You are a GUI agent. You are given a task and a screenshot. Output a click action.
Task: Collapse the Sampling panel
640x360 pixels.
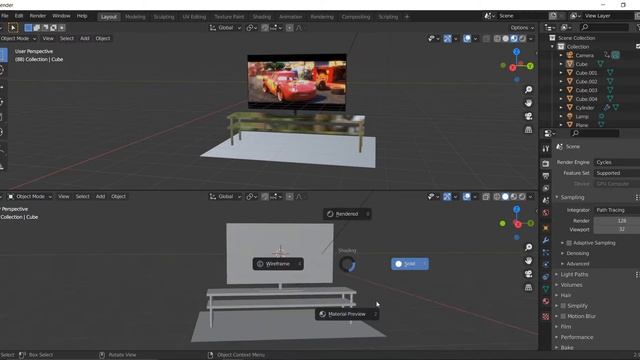pyautogui.click(x=572, y=198)
